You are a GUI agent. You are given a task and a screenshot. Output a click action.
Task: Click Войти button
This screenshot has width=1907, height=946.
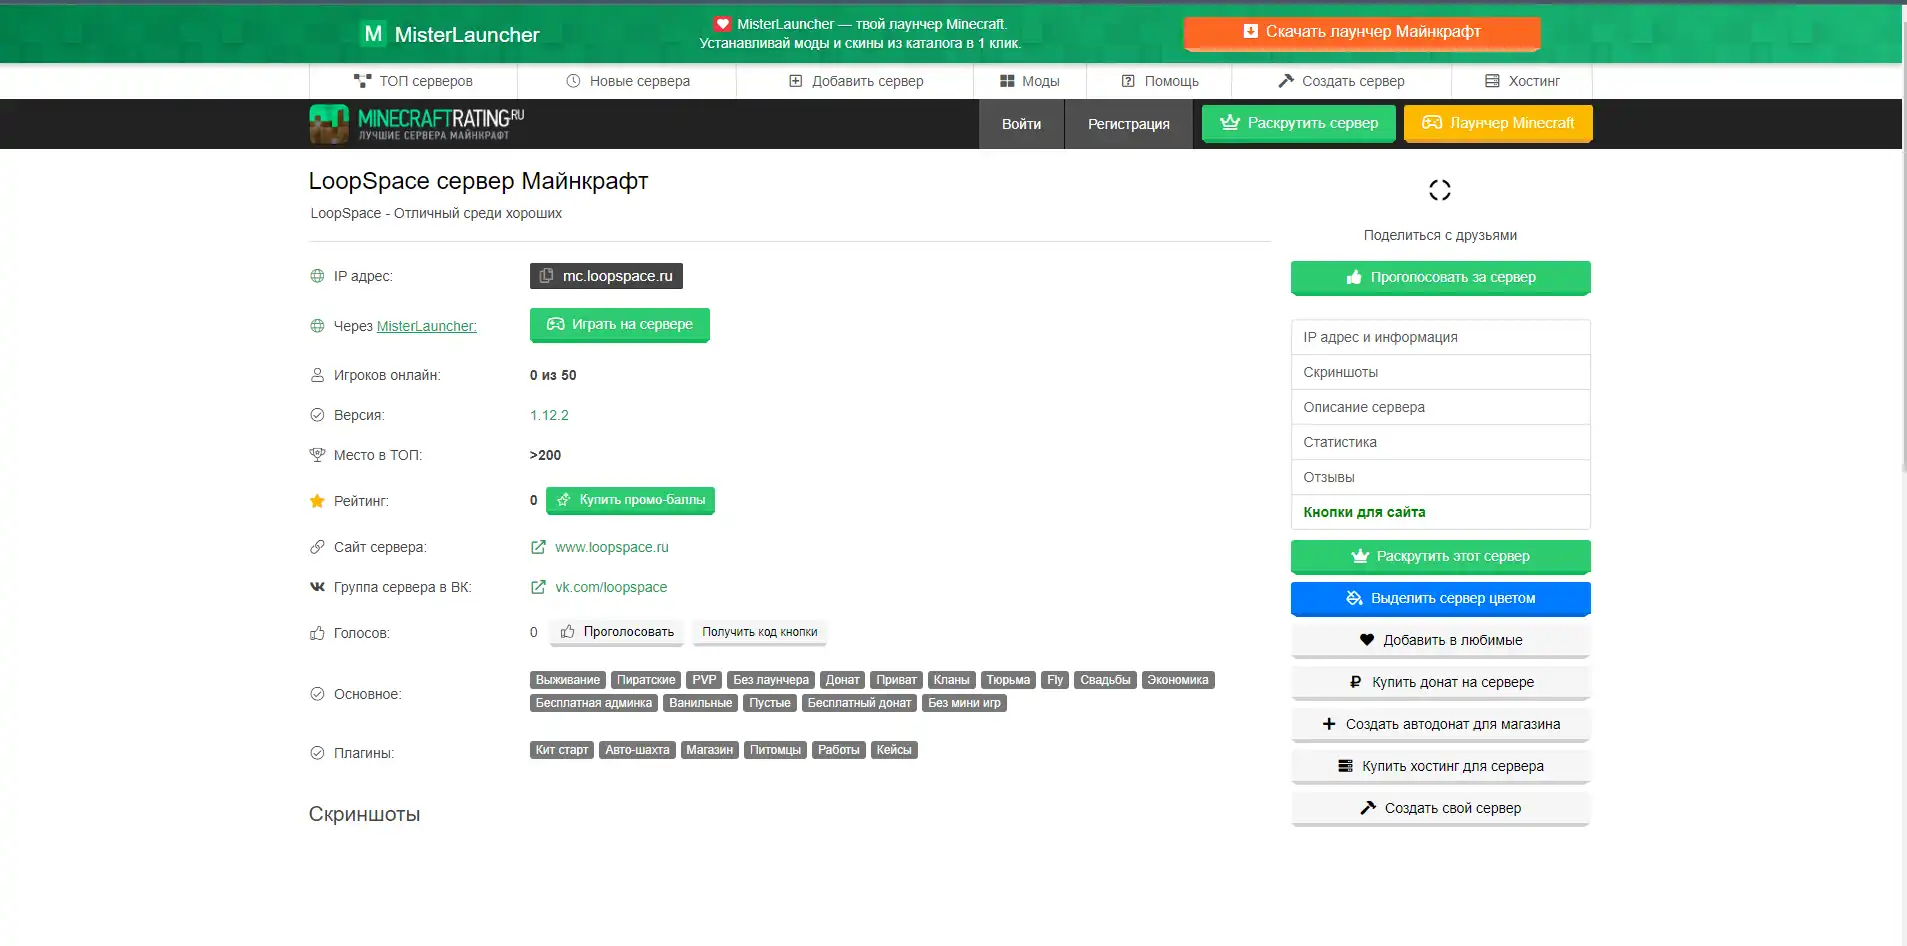pos(1021,124)
